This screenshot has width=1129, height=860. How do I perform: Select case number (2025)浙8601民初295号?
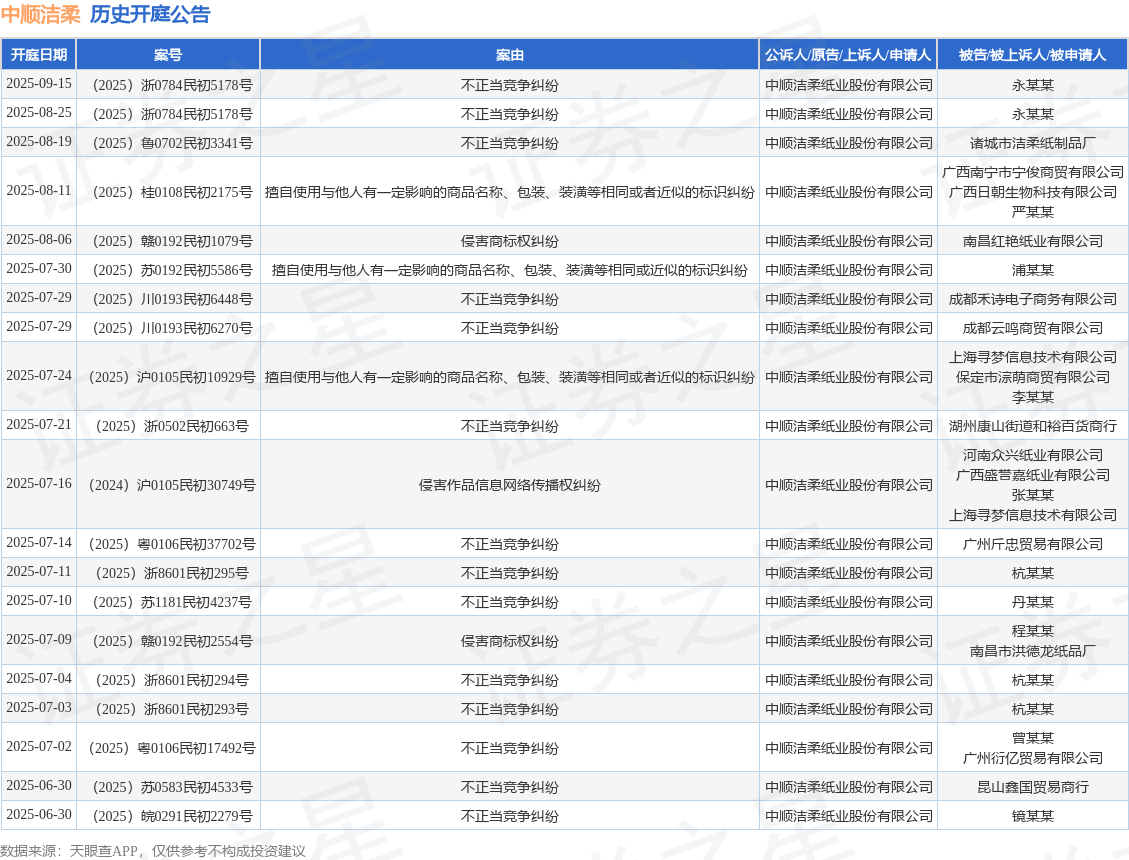pos(168,573)
